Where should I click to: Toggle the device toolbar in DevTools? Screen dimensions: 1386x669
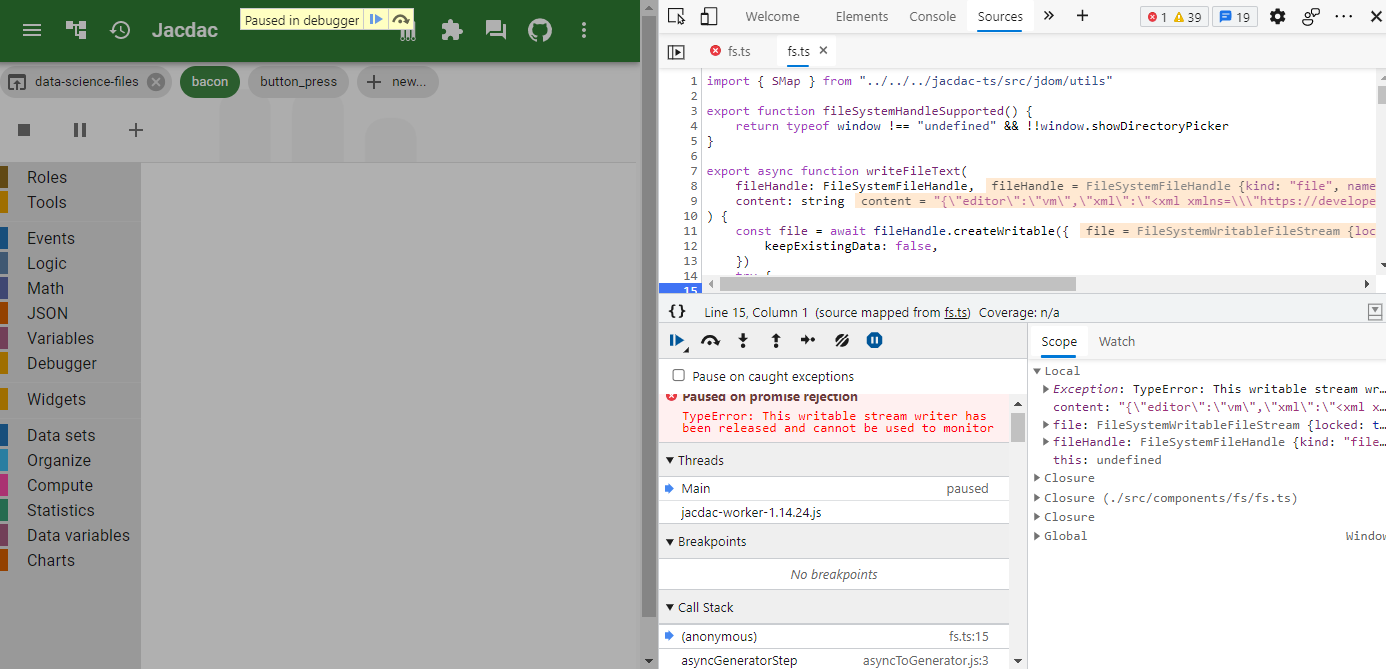pyautogui.click(x=709, y=16)
